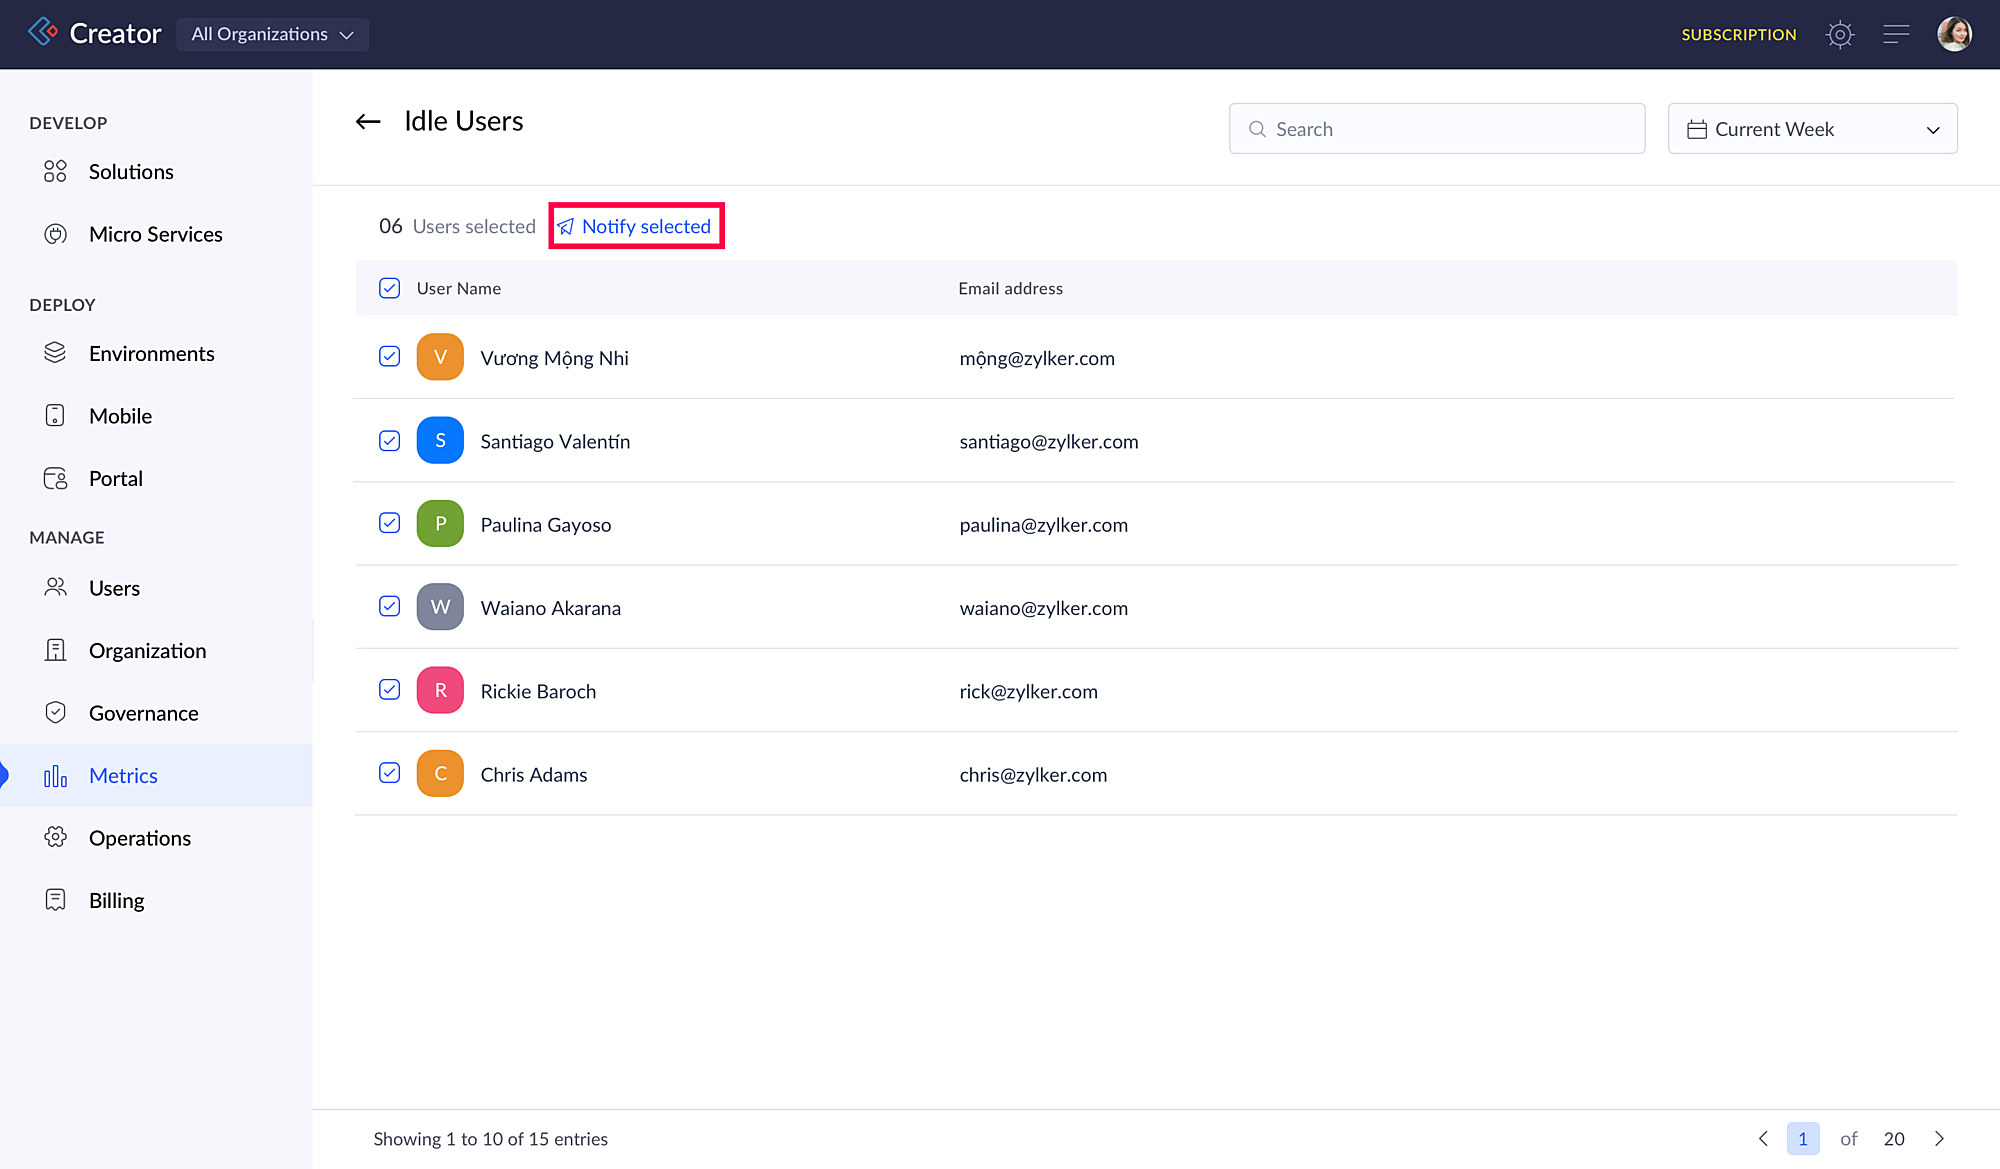
Task: Deselect Santiago Valentín's checkbox
Action: [x=390, y=441]
